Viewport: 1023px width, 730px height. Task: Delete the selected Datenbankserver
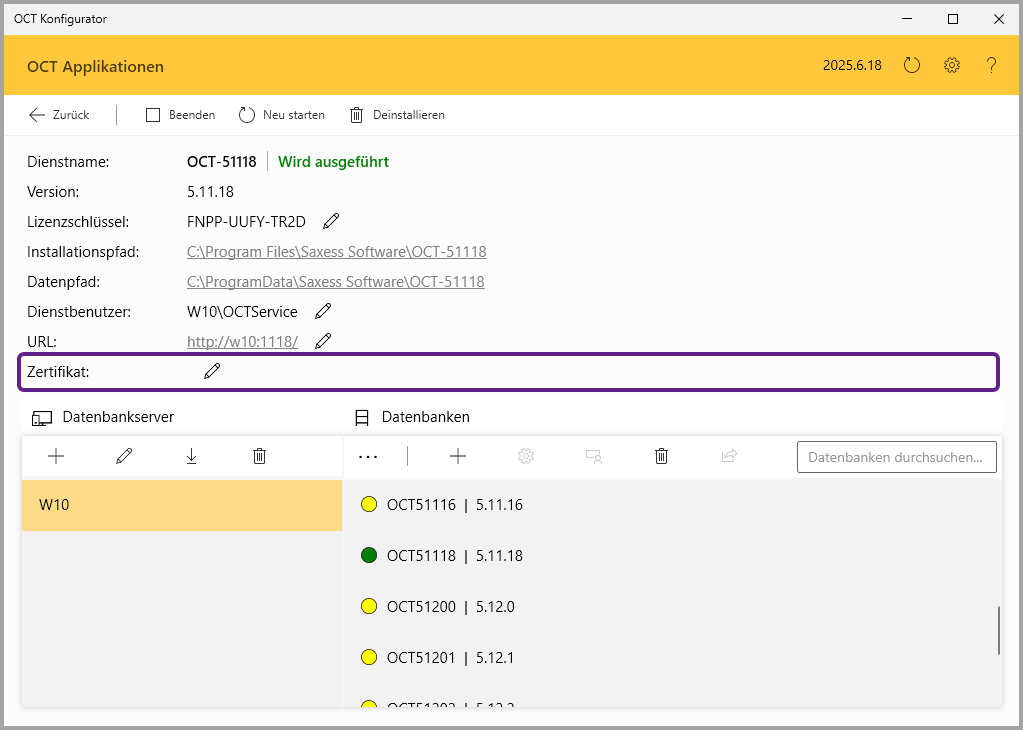coord(260,456)
